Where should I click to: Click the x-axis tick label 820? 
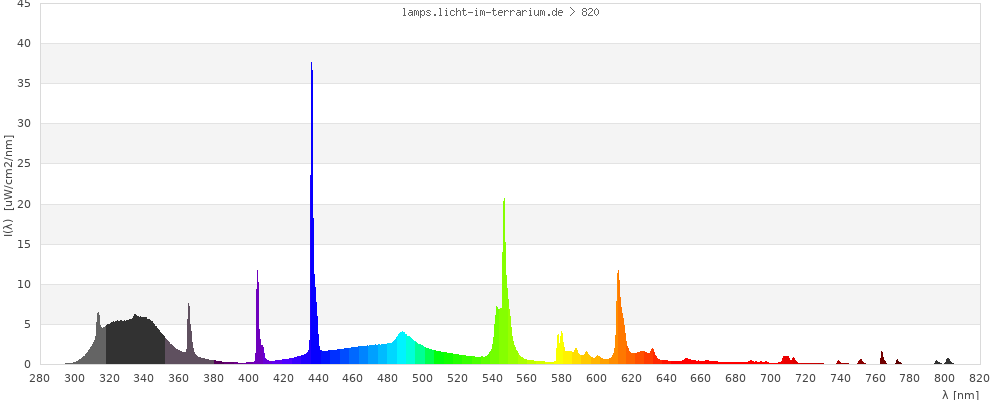tap(980, 378)
